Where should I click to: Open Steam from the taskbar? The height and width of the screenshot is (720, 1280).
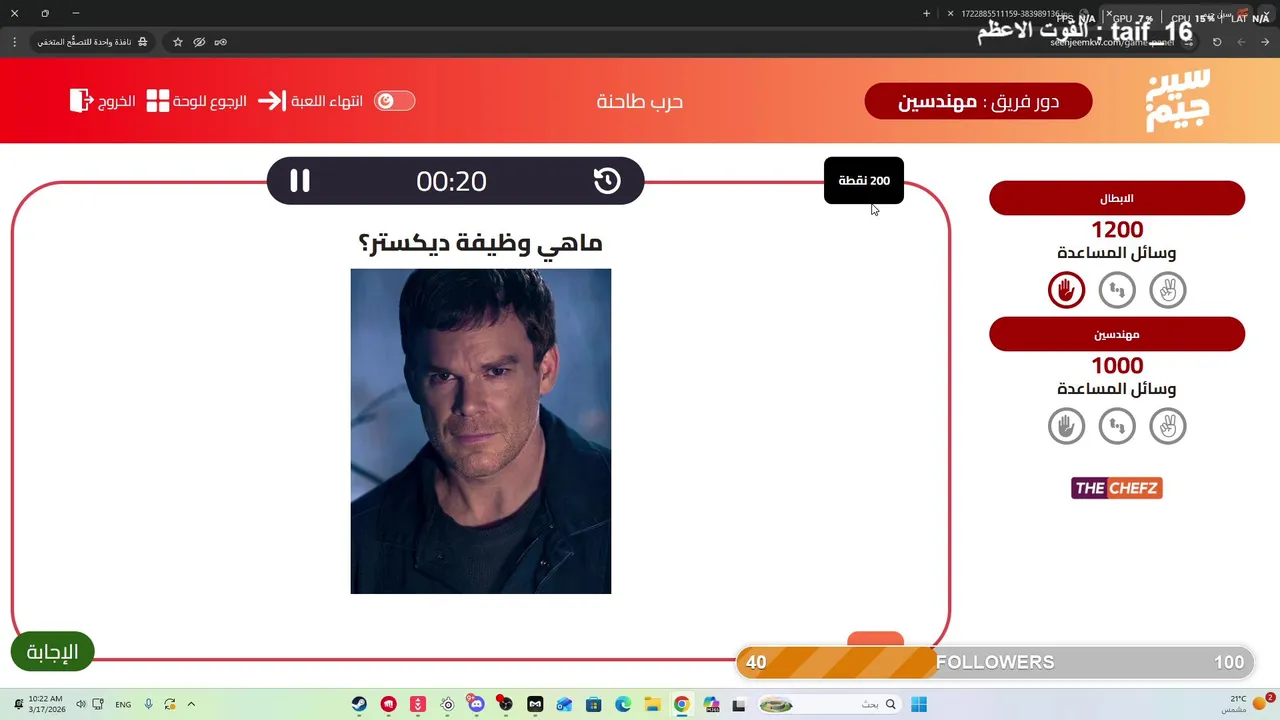359,704
